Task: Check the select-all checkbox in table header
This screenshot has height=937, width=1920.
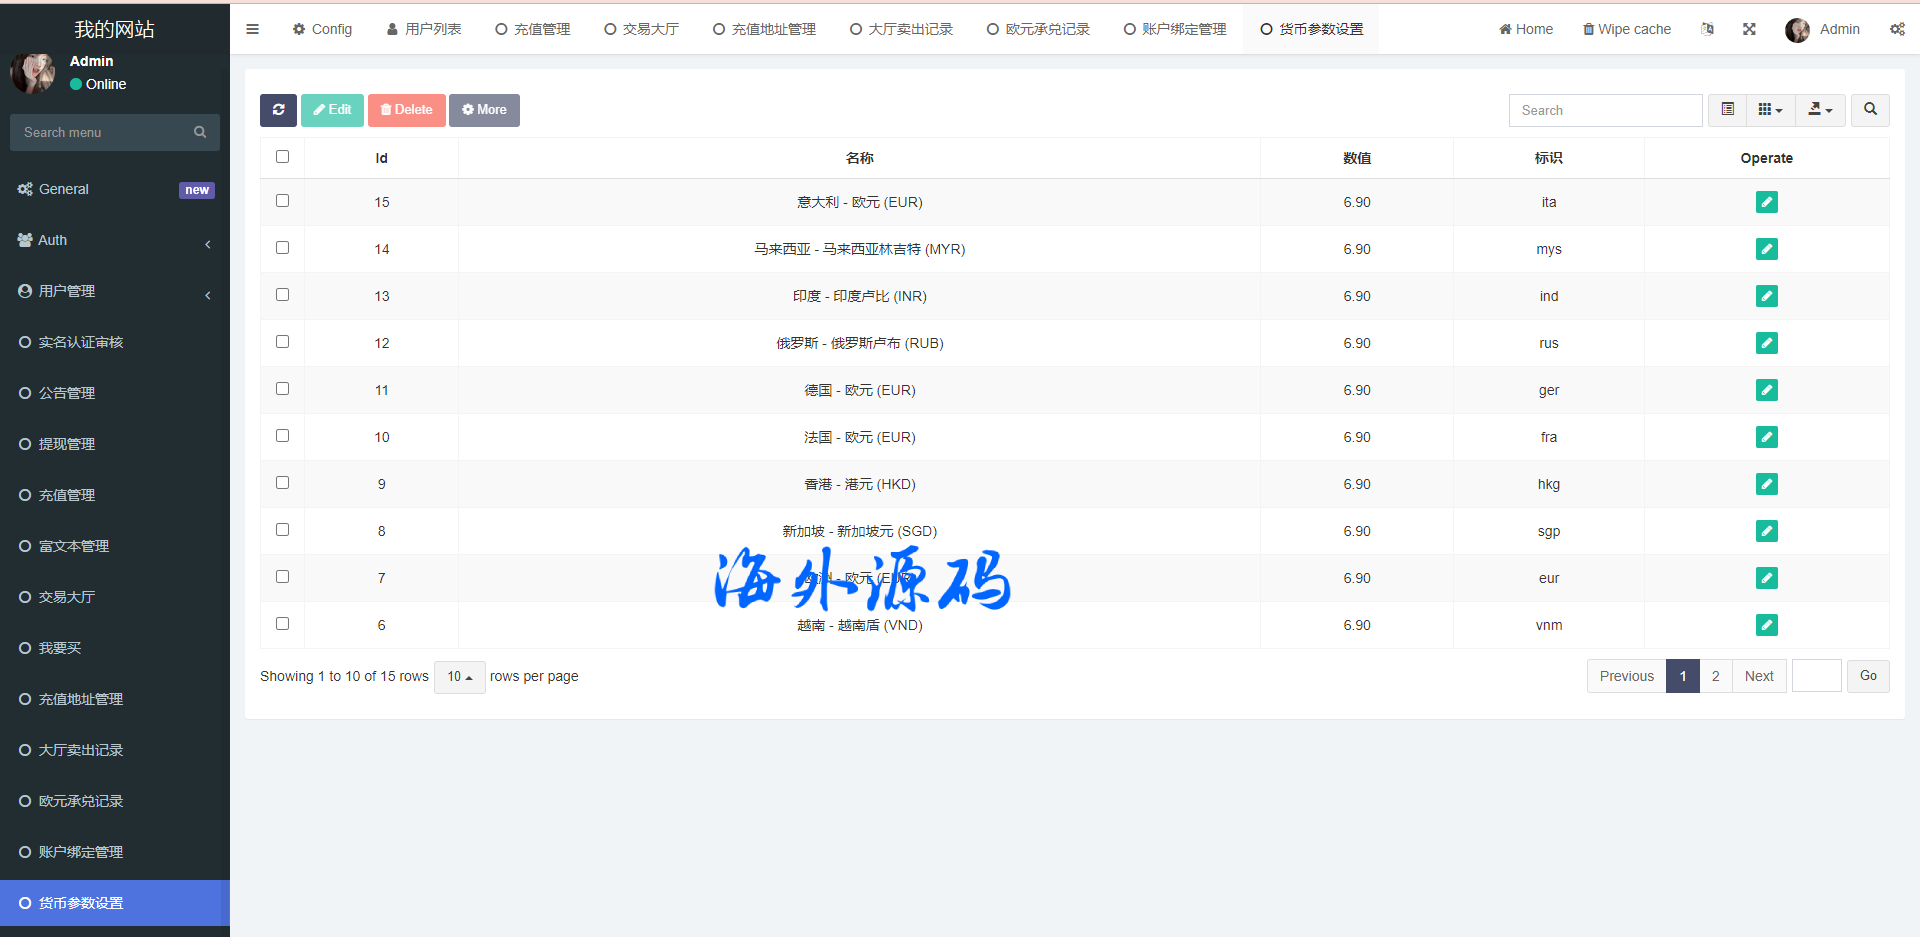Action: pos(282,157)
